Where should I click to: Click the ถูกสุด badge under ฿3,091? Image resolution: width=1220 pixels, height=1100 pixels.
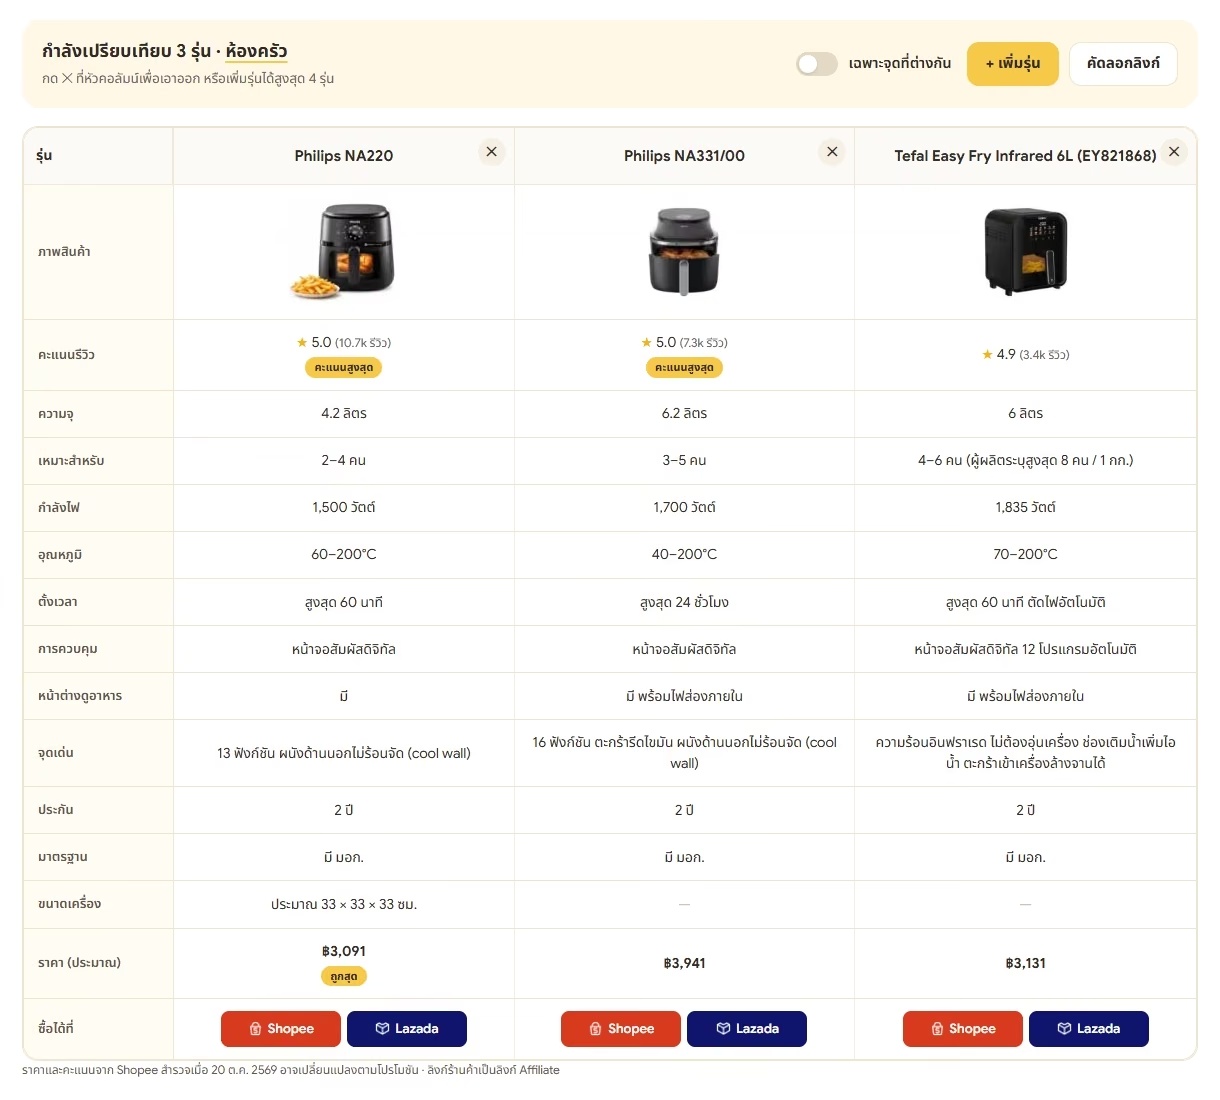tap(344, 976)
